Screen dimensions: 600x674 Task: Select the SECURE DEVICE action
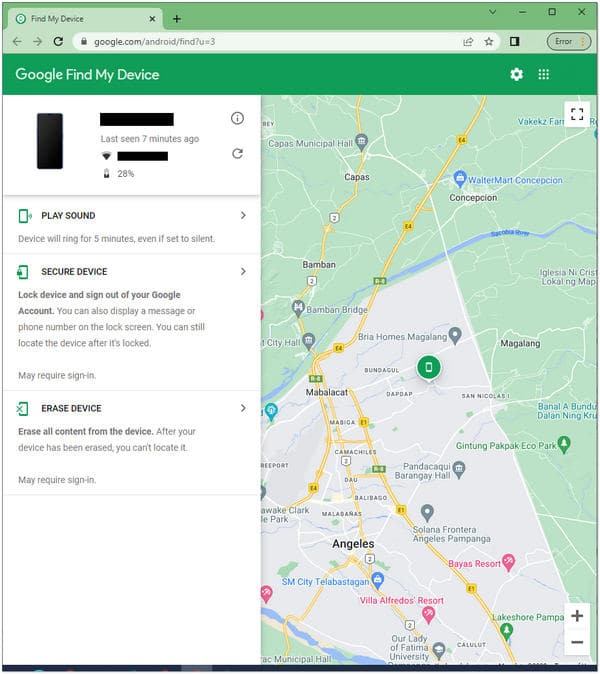point(74,272)
